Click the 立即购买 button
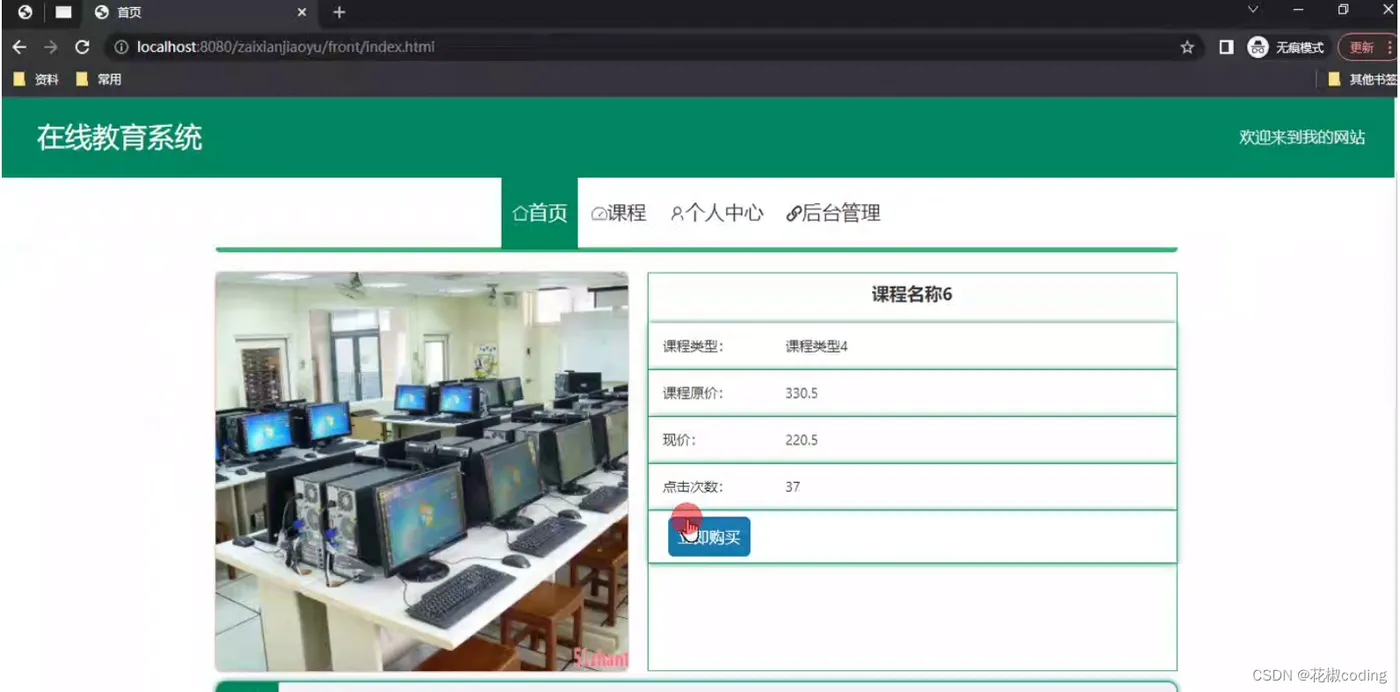This screenshot has height=692, width=1400. click(709, 537)
